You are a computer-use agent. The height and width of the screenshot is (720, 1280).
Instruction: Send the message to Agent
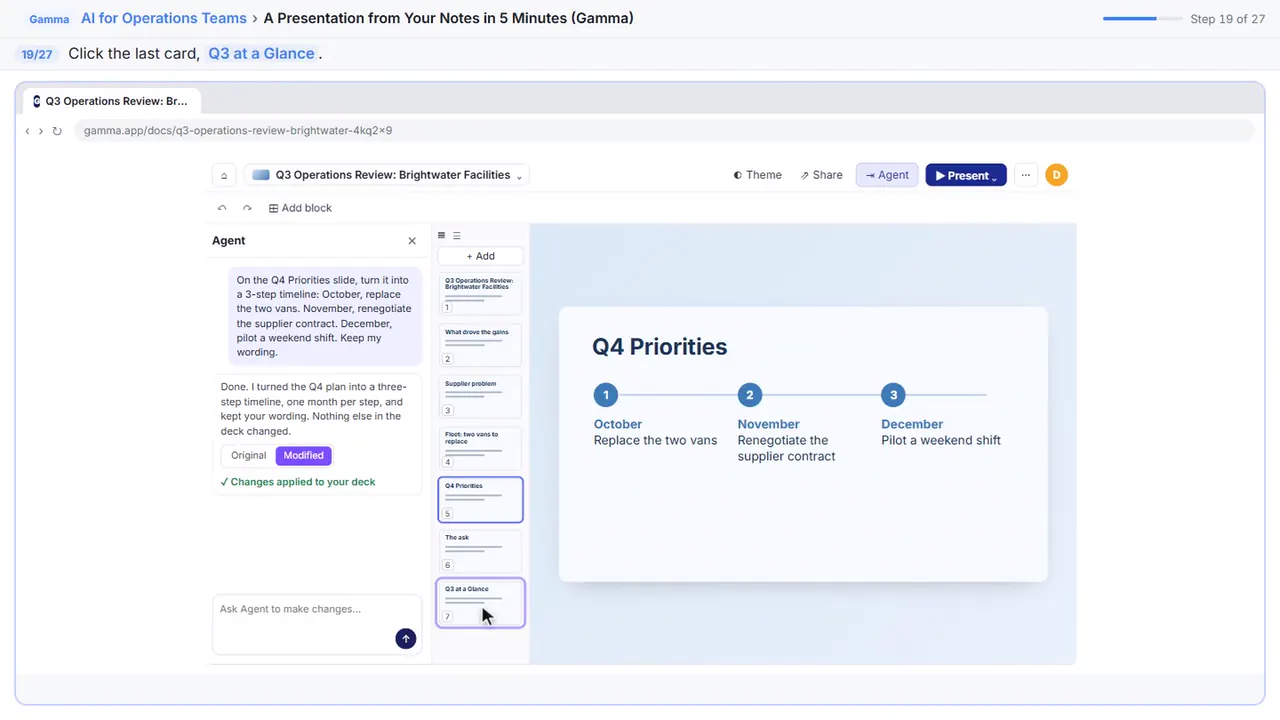point(405,639)
